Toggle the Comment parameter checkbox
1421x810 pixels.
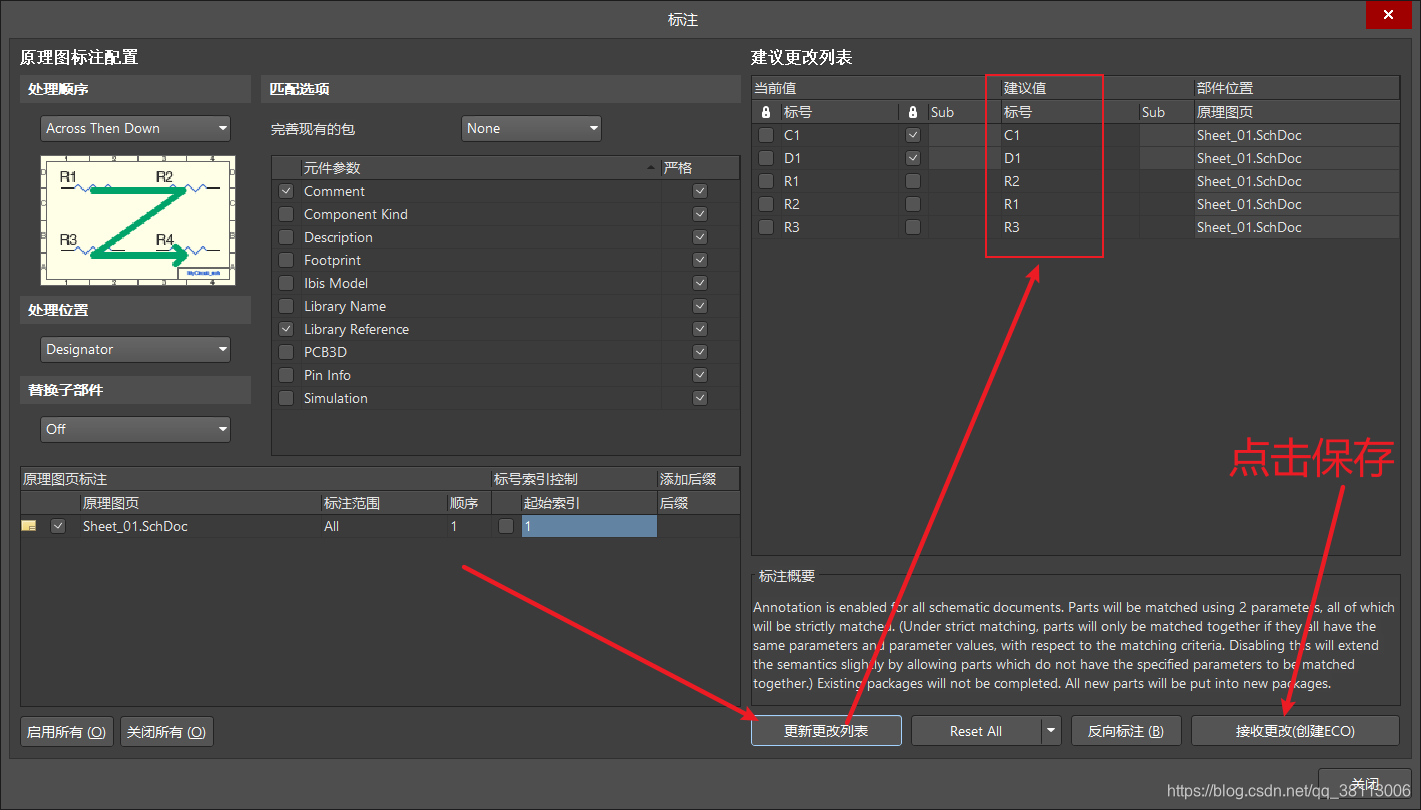tap(287, 191)
